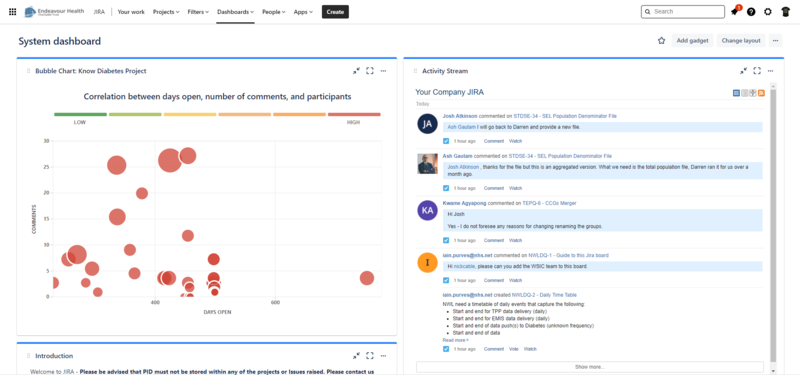The image size is (800, 375).
Task: Open Activity Stream gadget more options
Action: [770, 71]
